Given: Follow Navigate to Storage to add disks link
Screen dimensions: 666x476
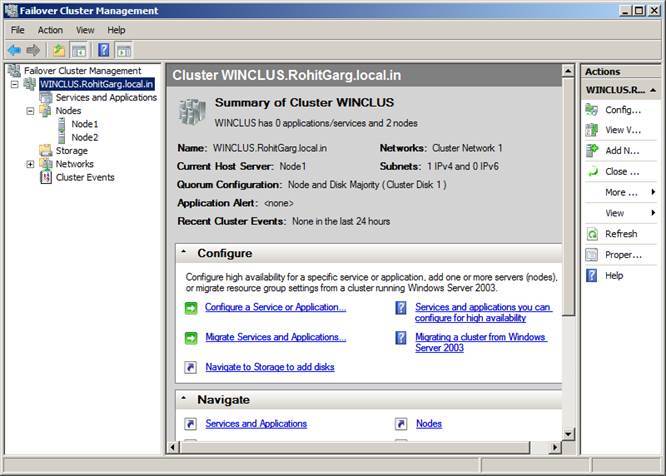Looking at the screenshot, I should tap(270, 367).
